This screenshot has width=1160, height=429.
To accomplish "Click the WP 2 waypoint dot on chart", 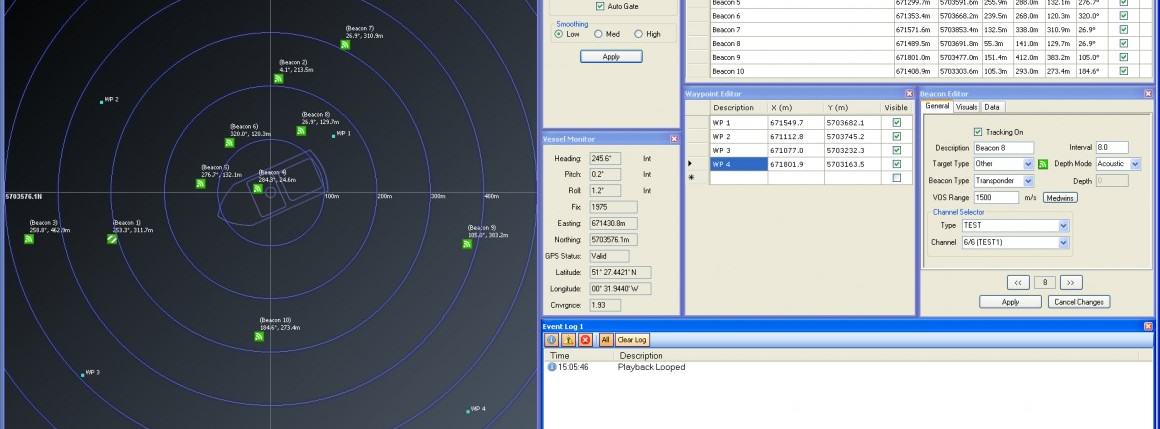I will [x=101, y=102].
